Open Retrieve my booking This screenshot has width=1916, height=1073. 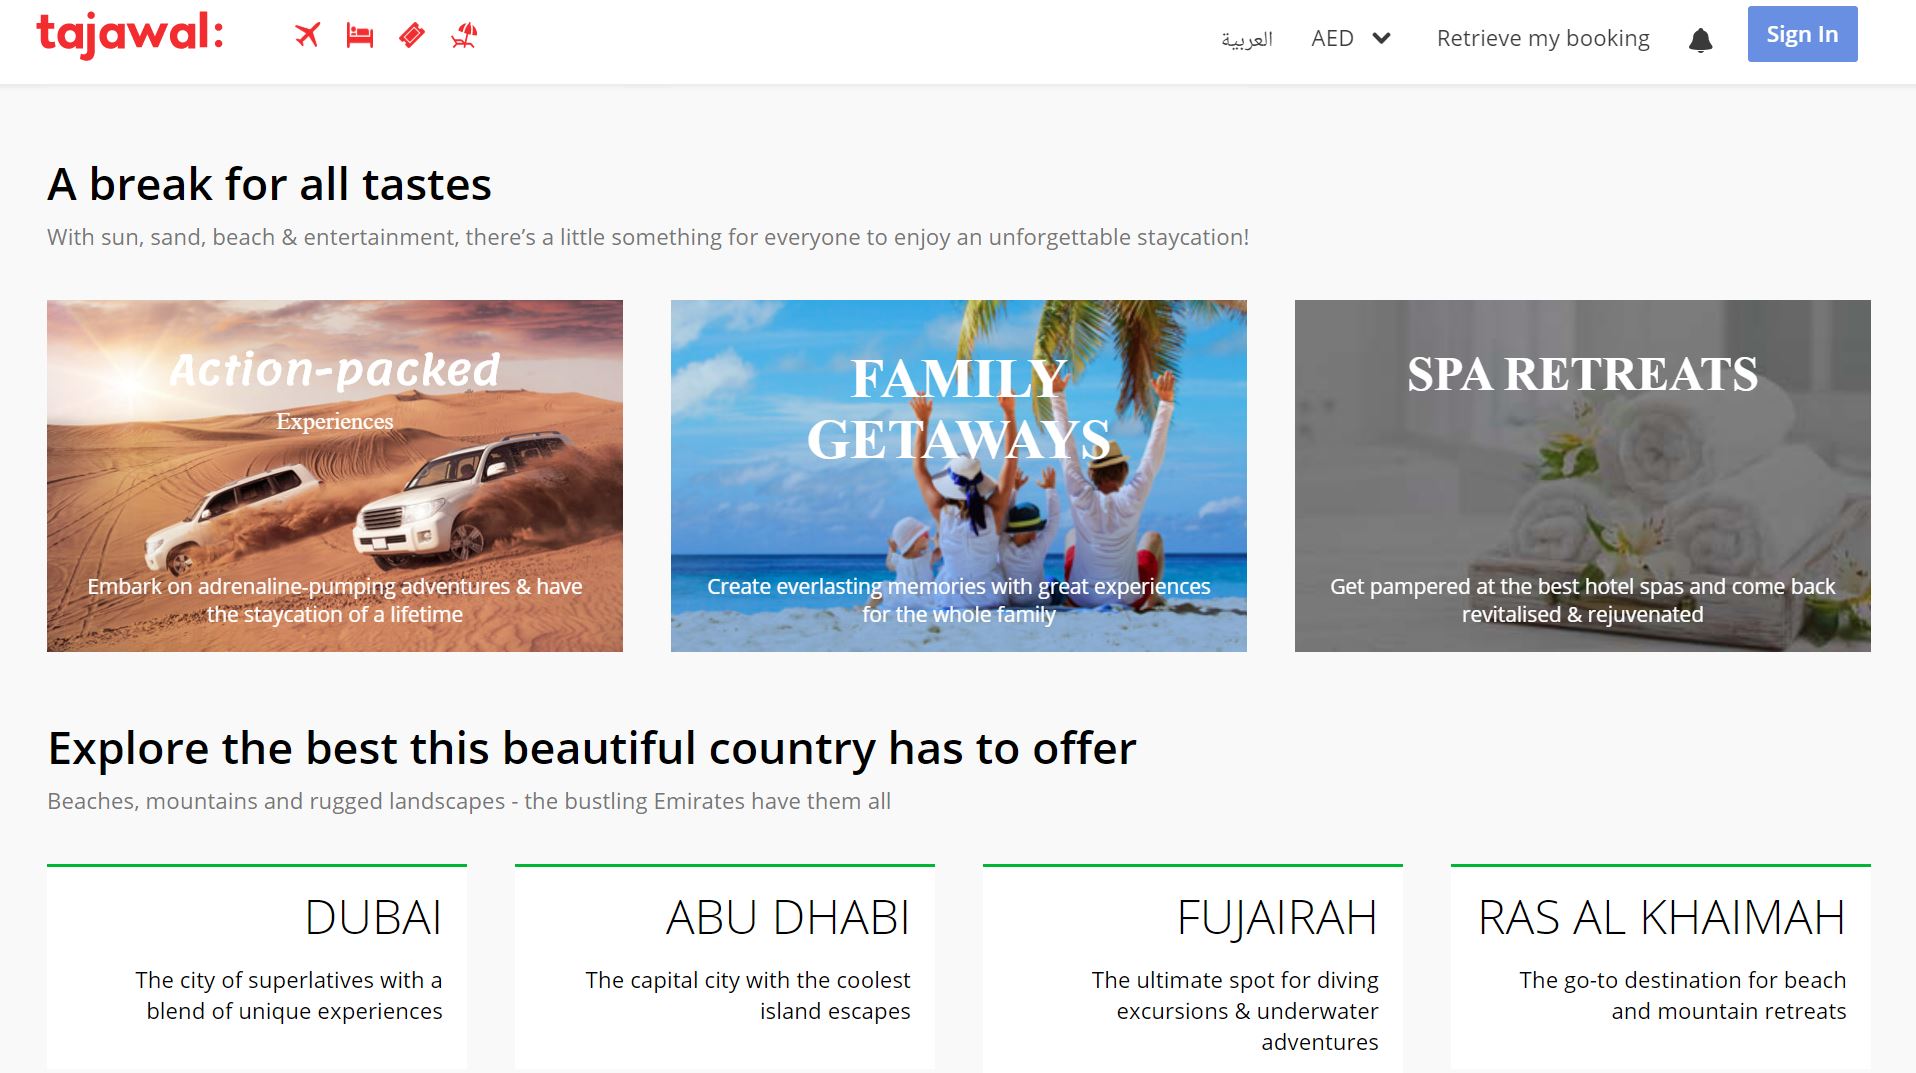1542,38
